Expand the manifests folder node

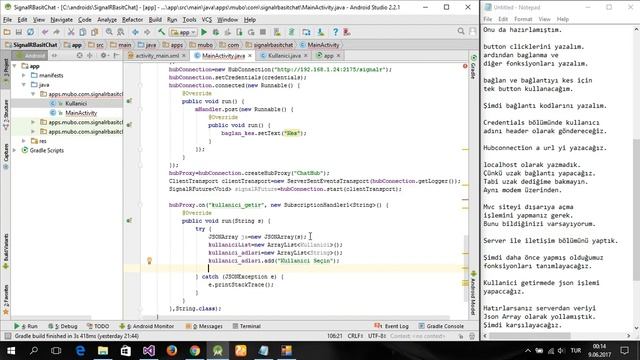pyautogui.click(x=24, y=75)
